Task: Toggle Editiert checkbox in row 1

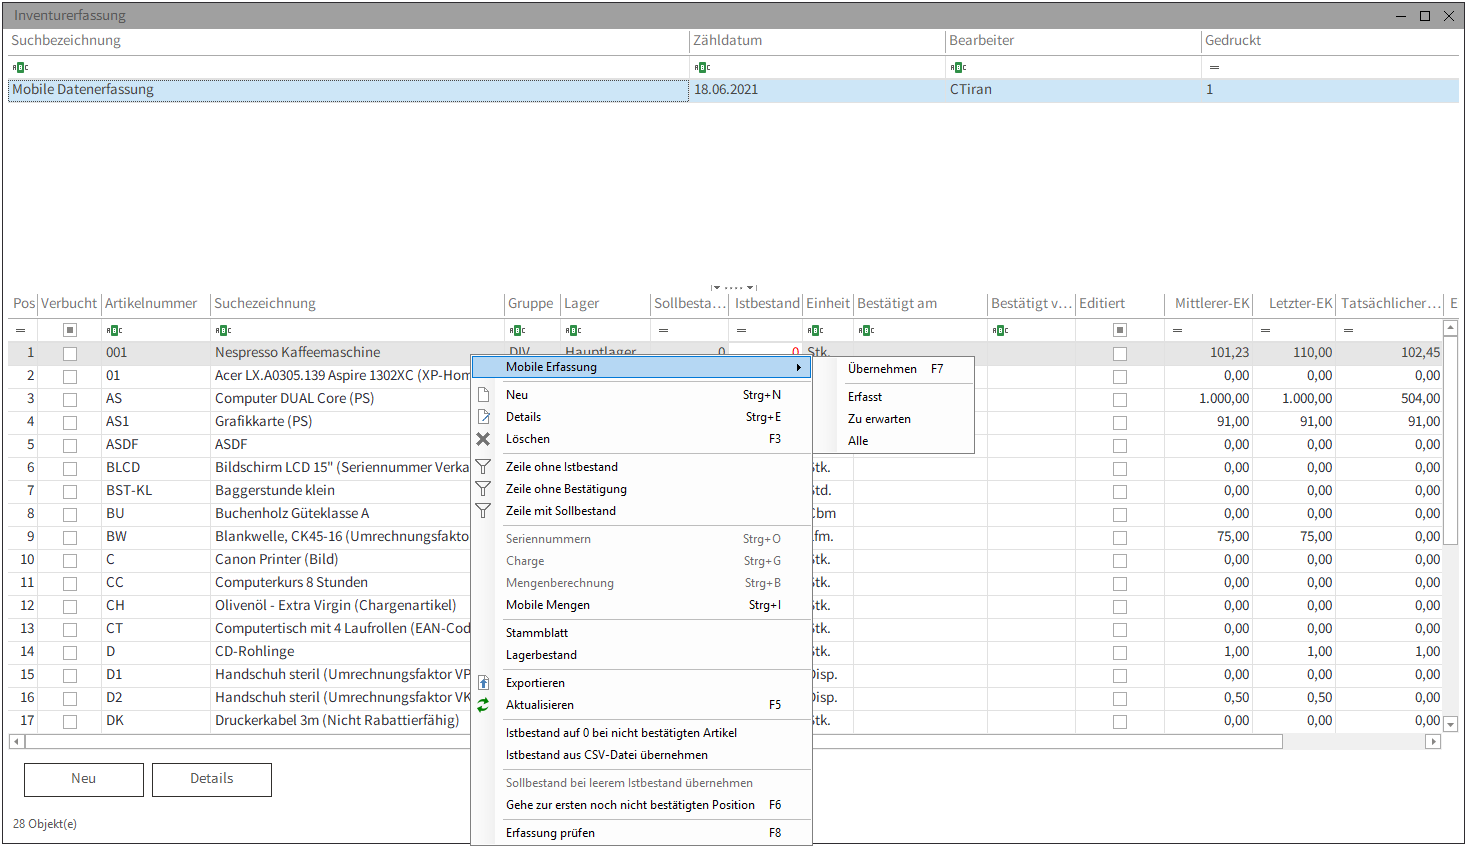Action: click(x=1120, y=354)
